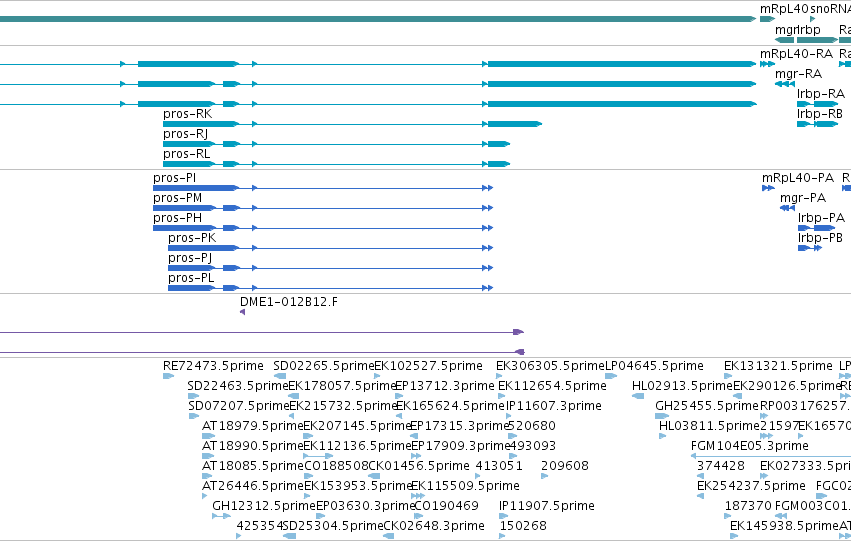The height and width of the screenshot is (541, 851).
Task: Open the EK306305.5prime EST label
Action: point(550,366)
